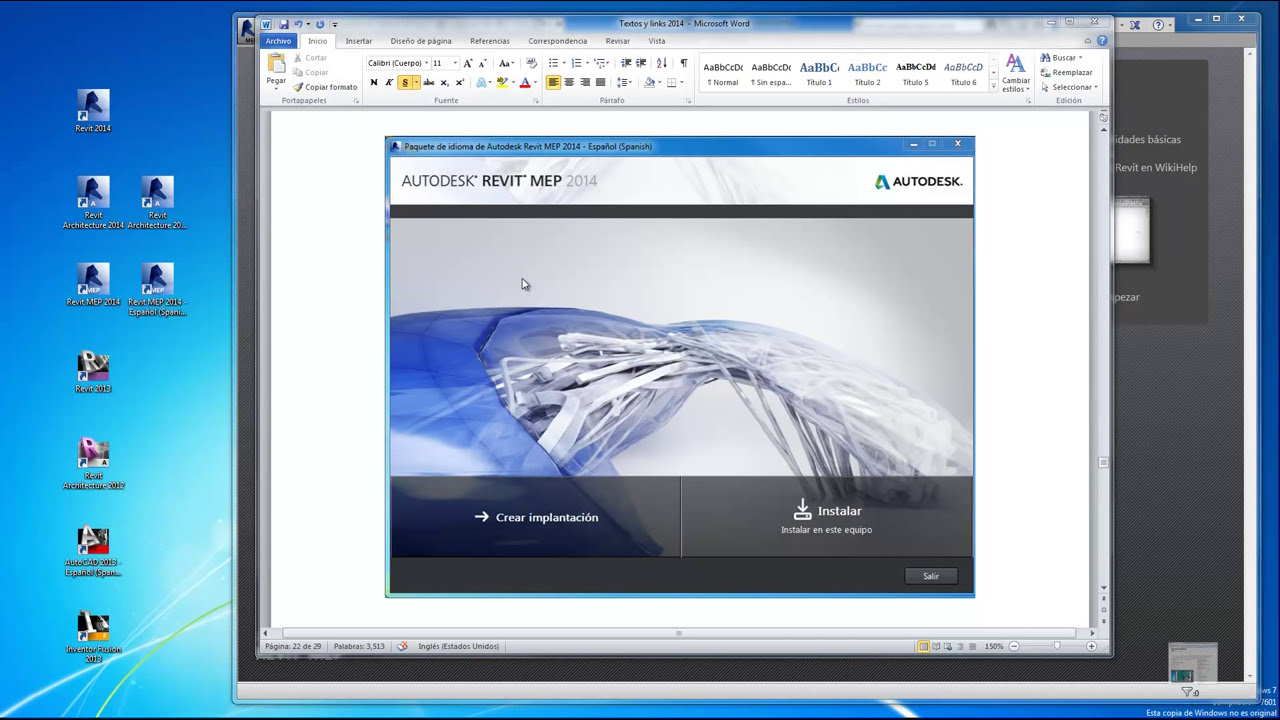
Task: Click the shading paint bucket icon
Action: pyautogui.click(x=649, y=83)
